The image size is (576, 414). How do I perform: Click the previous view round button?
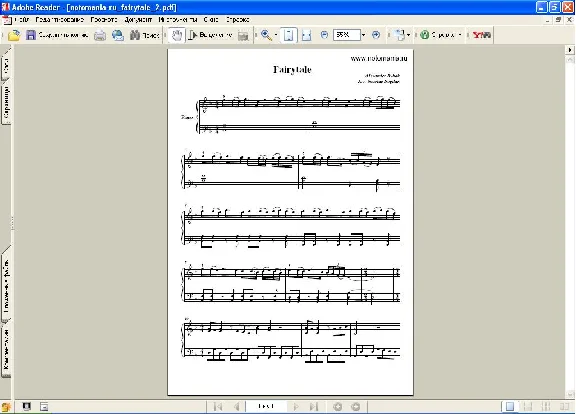click(x=338, y=406)
